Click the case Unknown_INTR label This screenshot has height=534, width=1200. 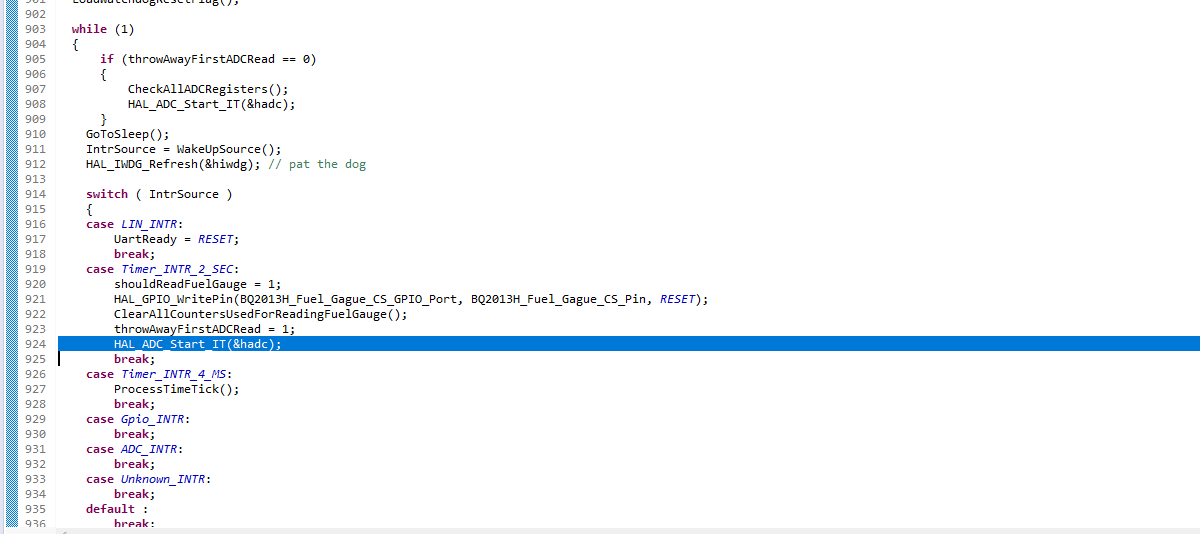148,479
